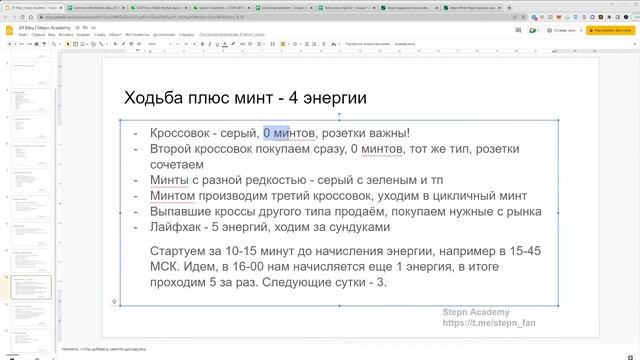Open the shape insertion tool

pyautogui.click(x=93, y=44)
